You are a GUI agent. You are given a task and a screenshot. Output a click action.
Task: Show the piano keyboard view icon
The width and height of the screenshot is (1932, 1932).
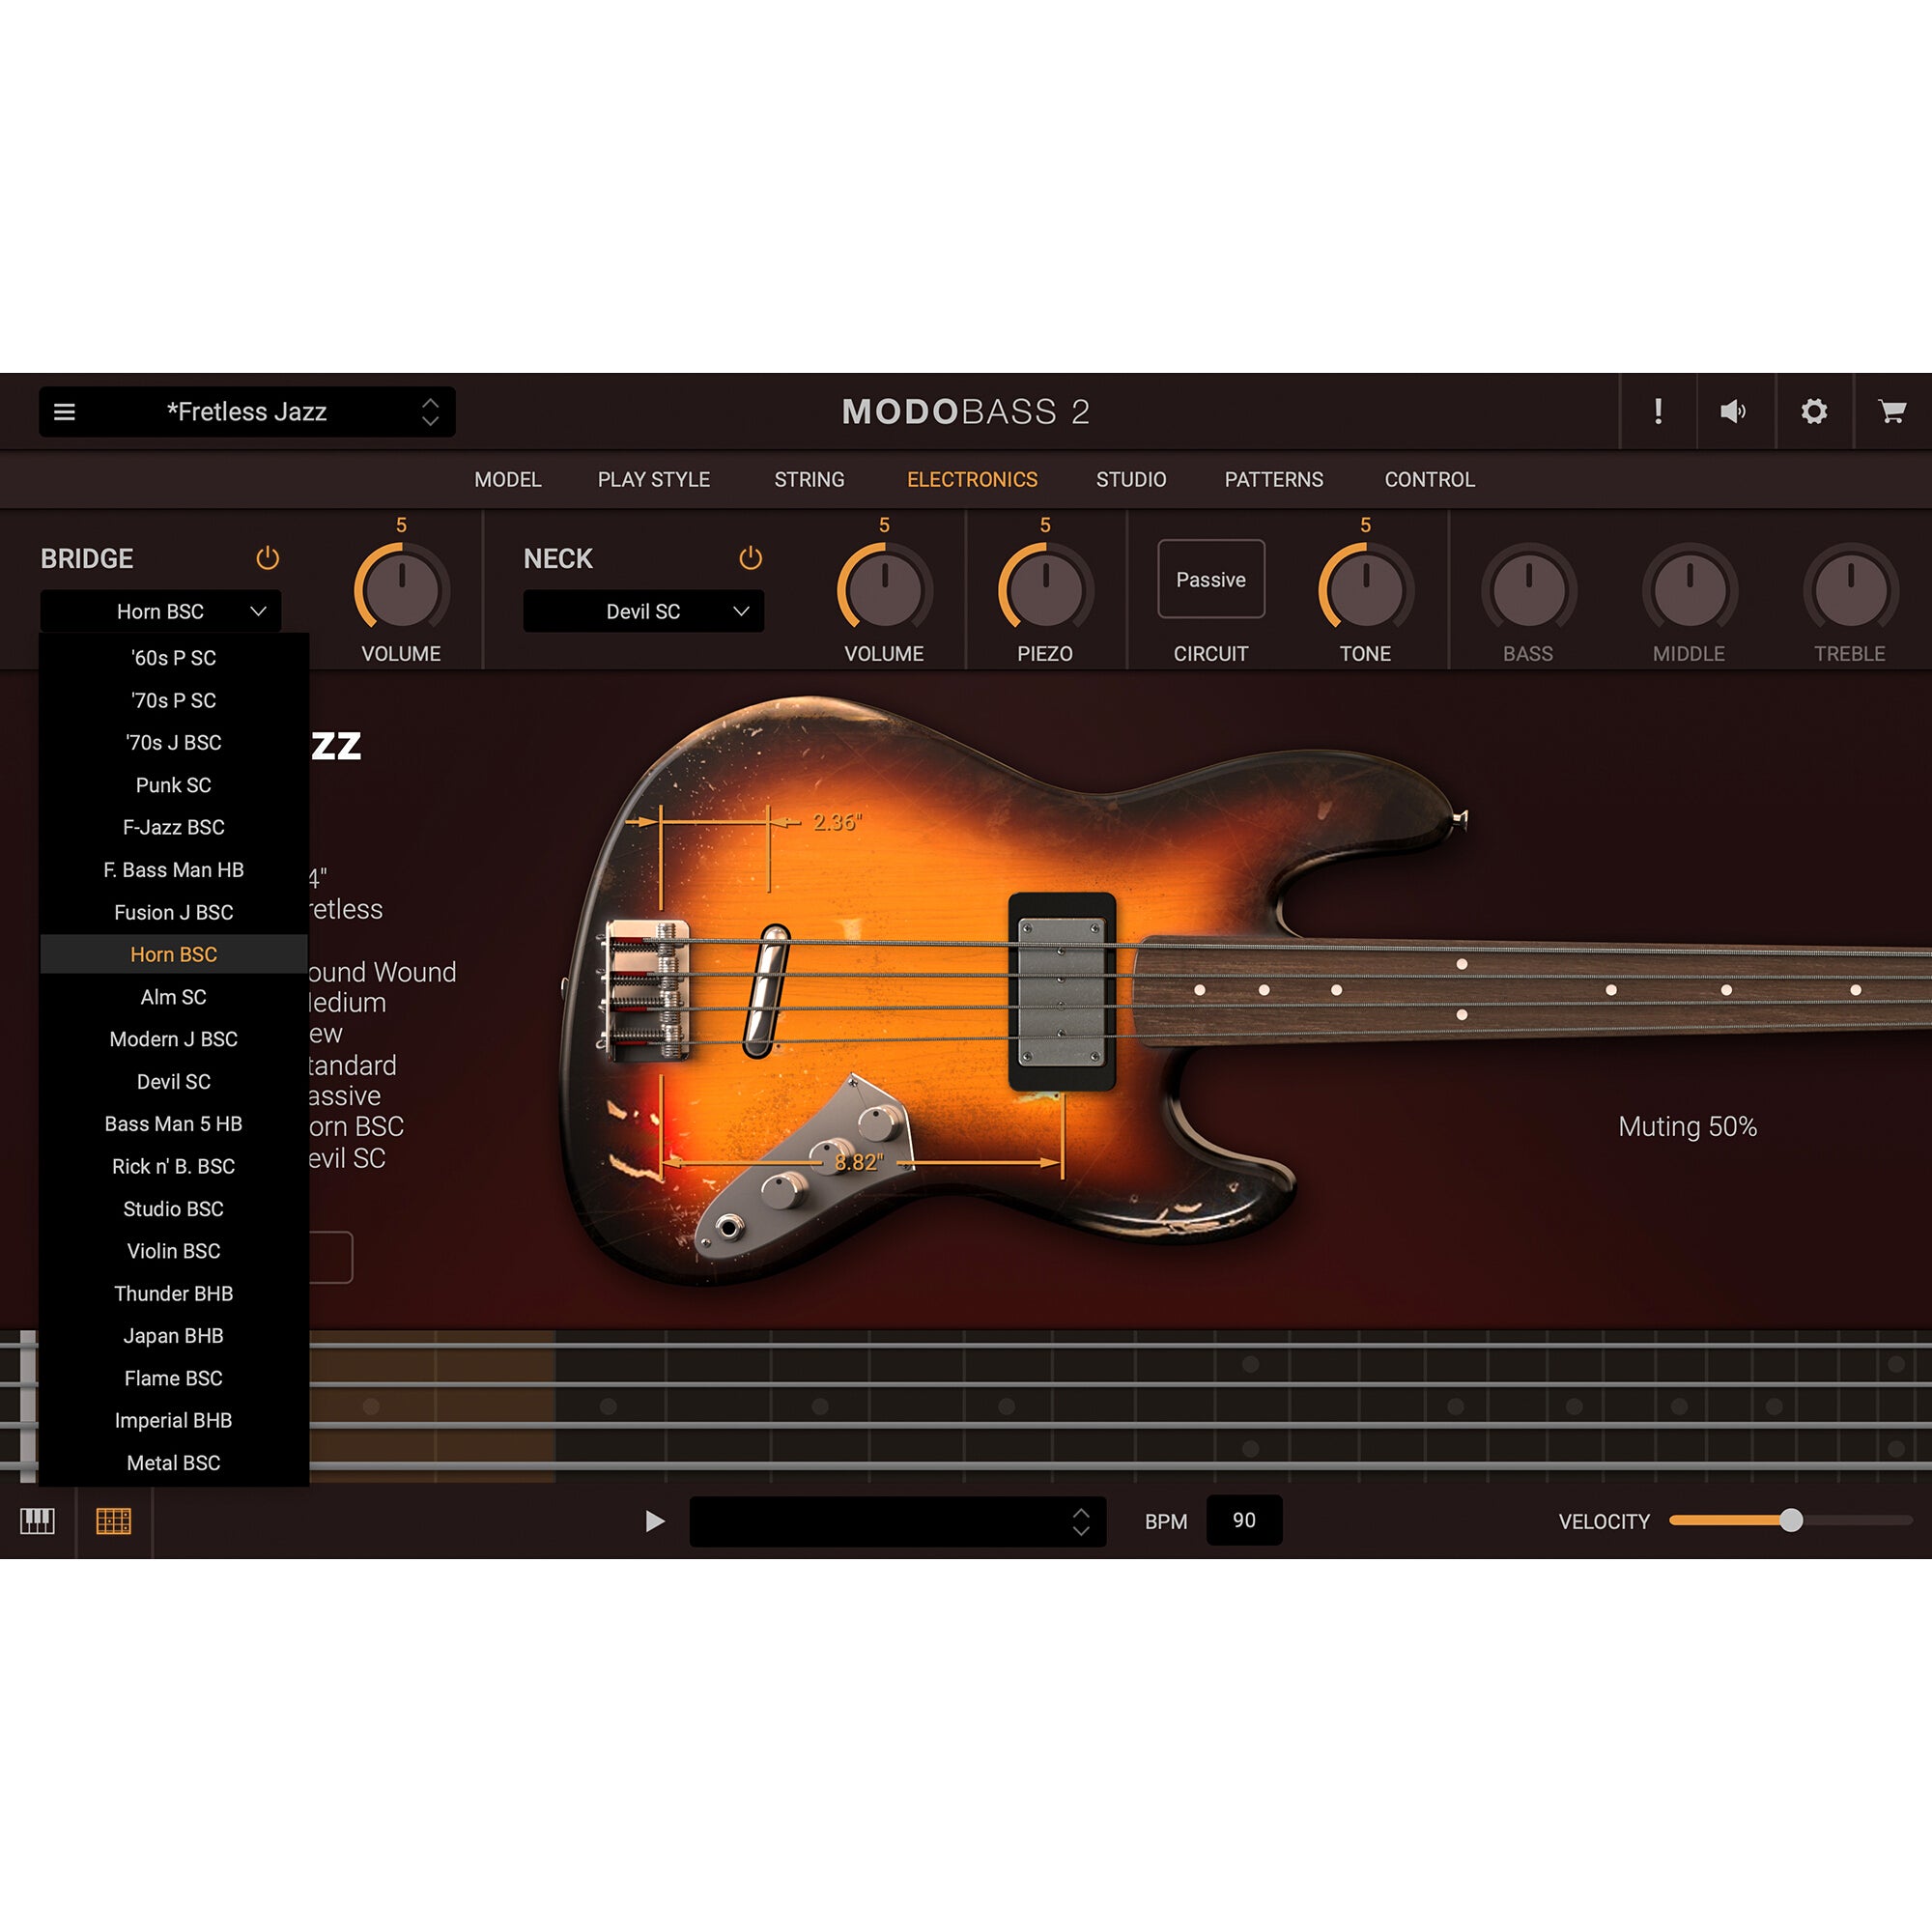[38, 1521]
